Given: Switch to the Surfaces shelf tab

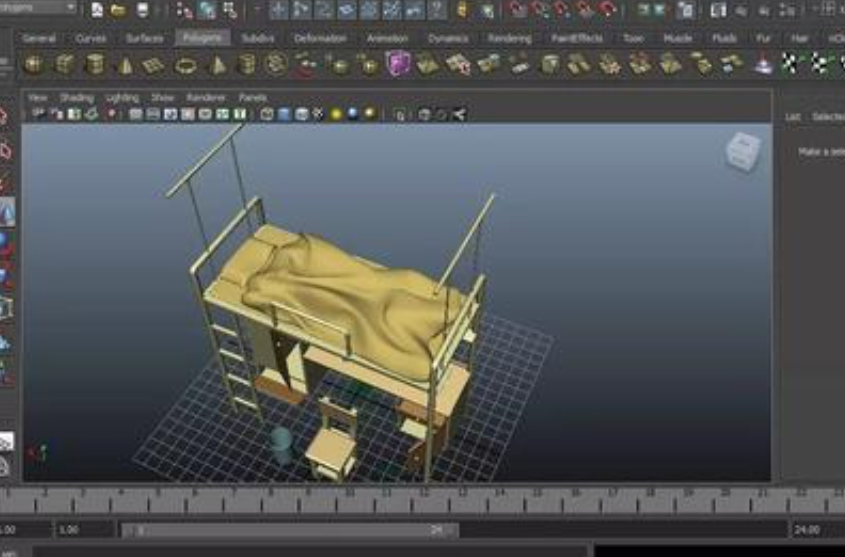Looking at the screenshot, I should coord(144,38).
